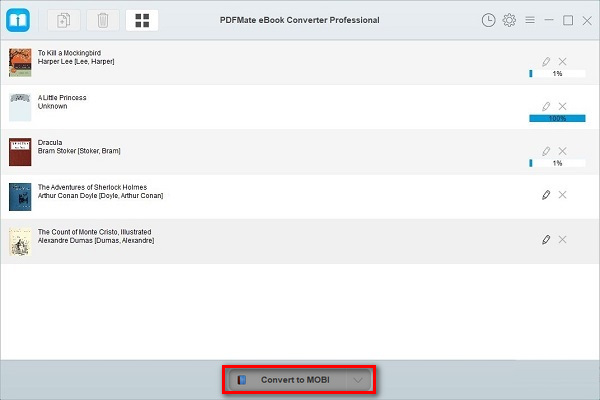
Task: Click the To Kill a Mockingbird progress bar
Action: coord(557,73)
